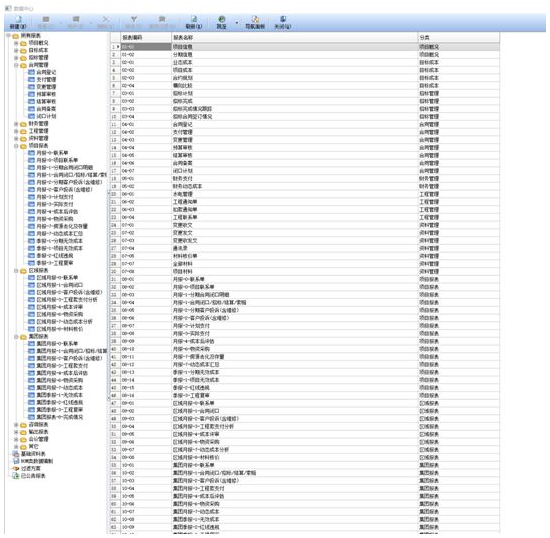550x538 pixels.
Task: Select 合同登记 report icon in tree
Action: tap(31, 72)
